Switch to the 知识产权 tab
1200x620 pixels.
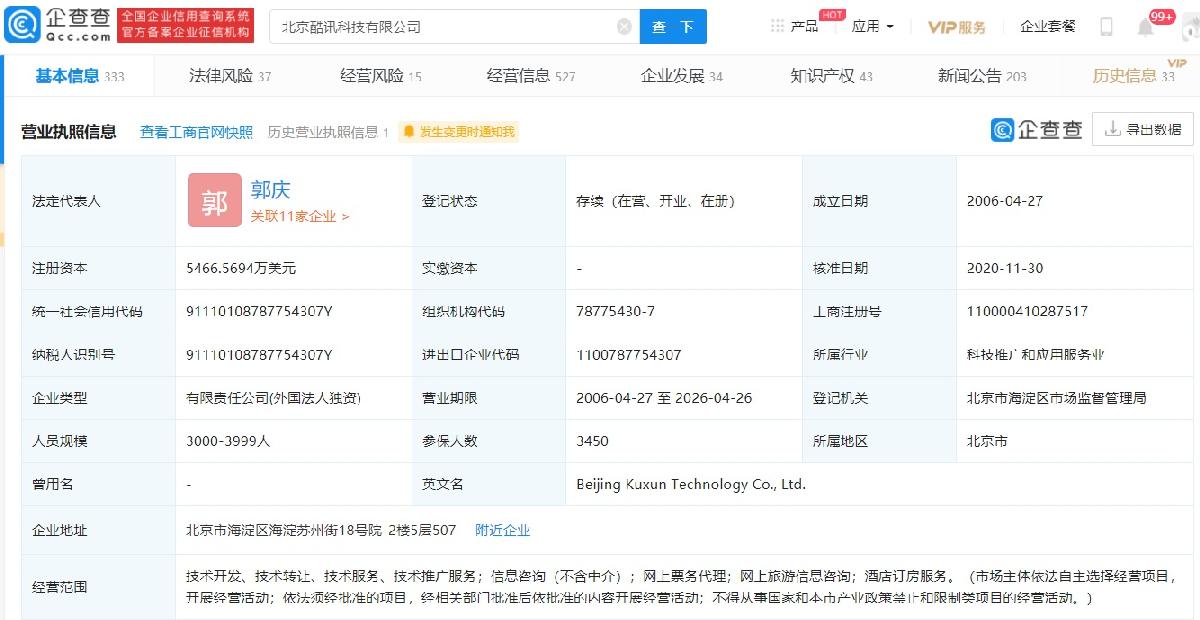(831, 76)
